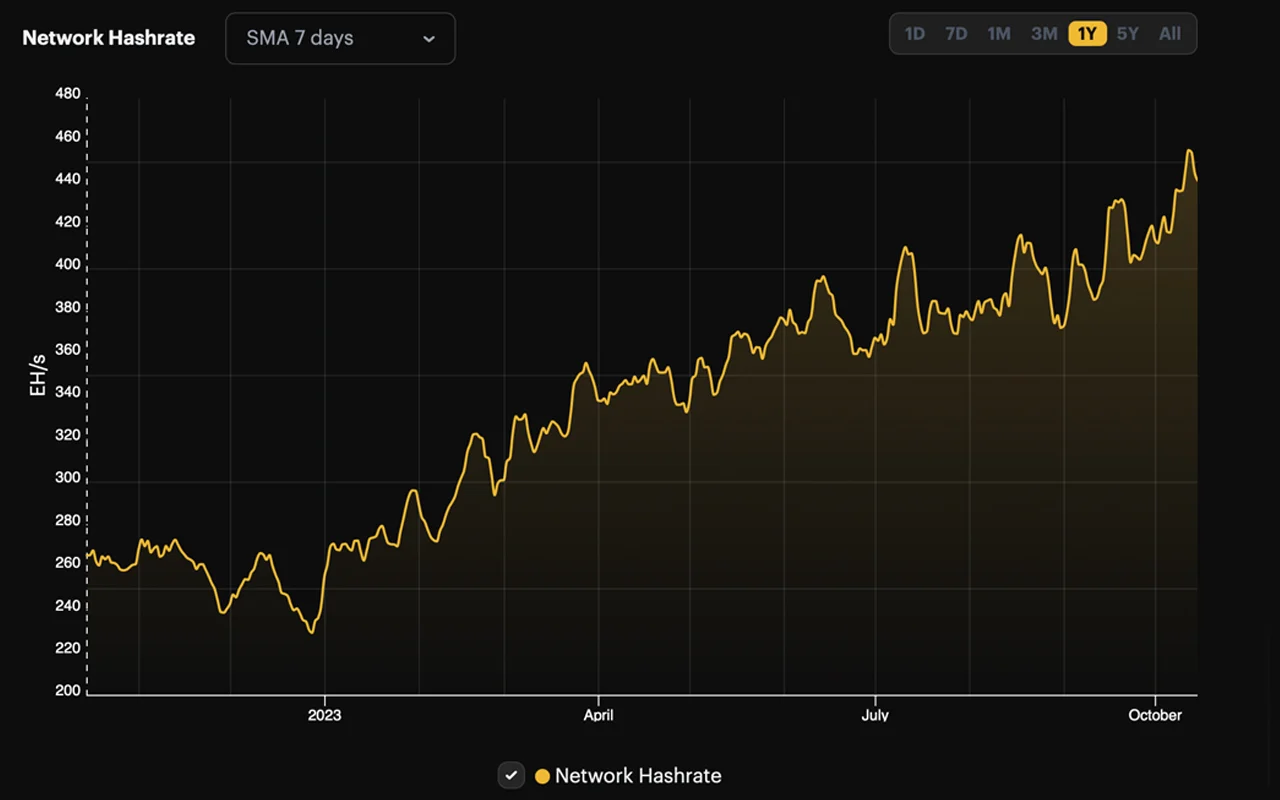Click the 2023 x-axis label
Viewport: 1280px width, 800px height.
click(324, 715)
